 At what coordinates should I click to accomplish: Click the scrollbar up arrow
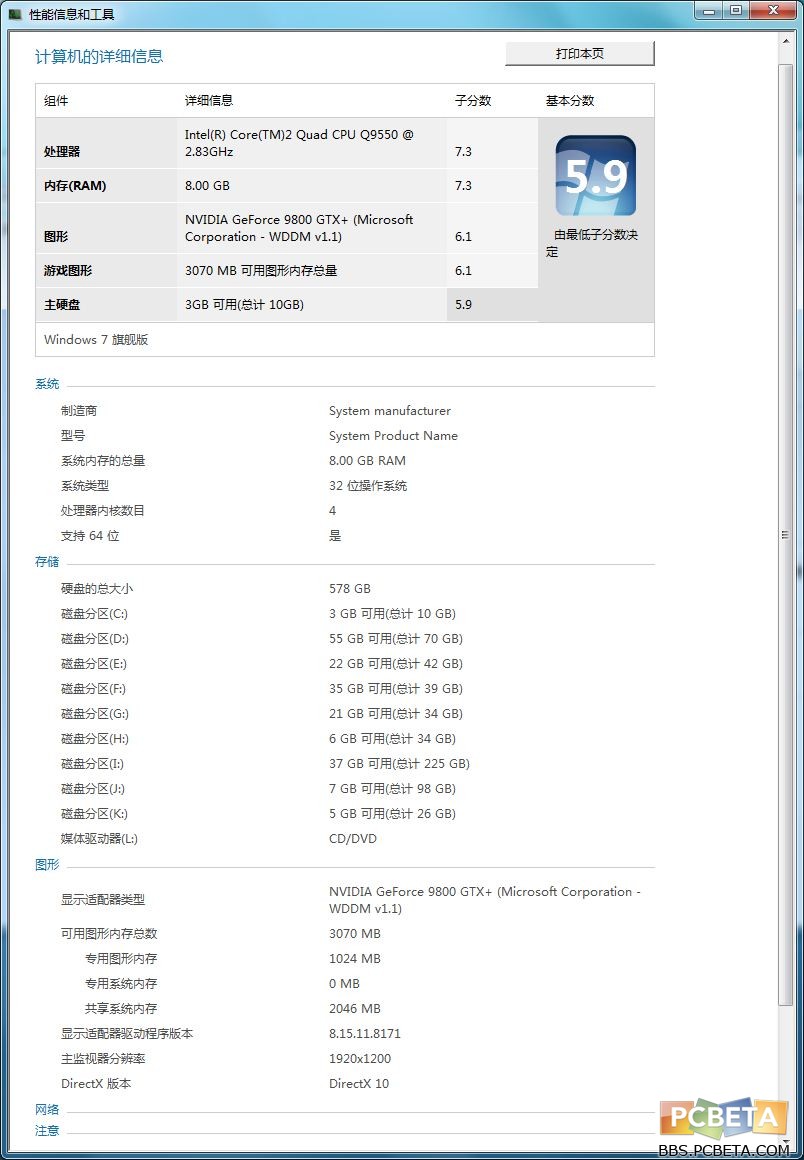(x=785, y=41)
